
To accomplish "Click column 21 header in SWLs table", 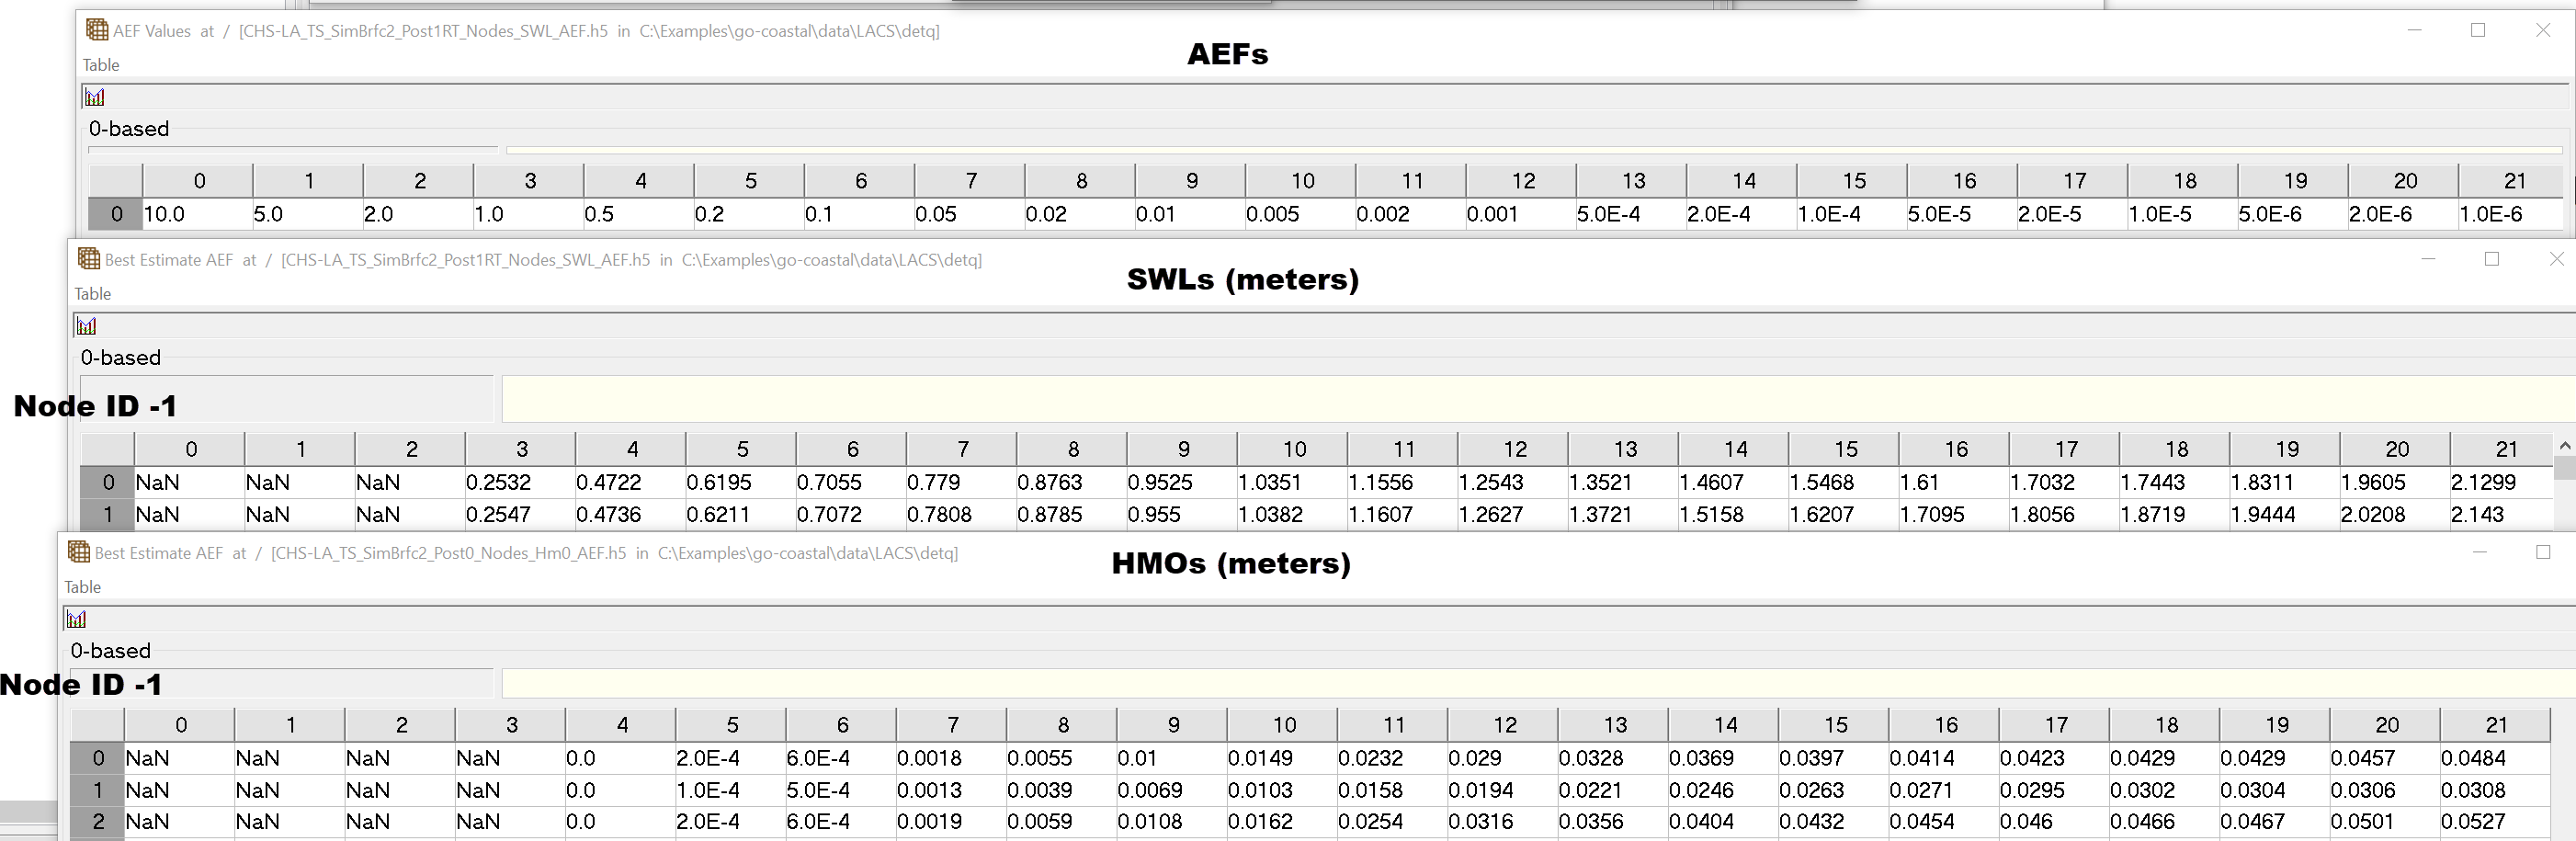I will click(x=2504, y=449).
